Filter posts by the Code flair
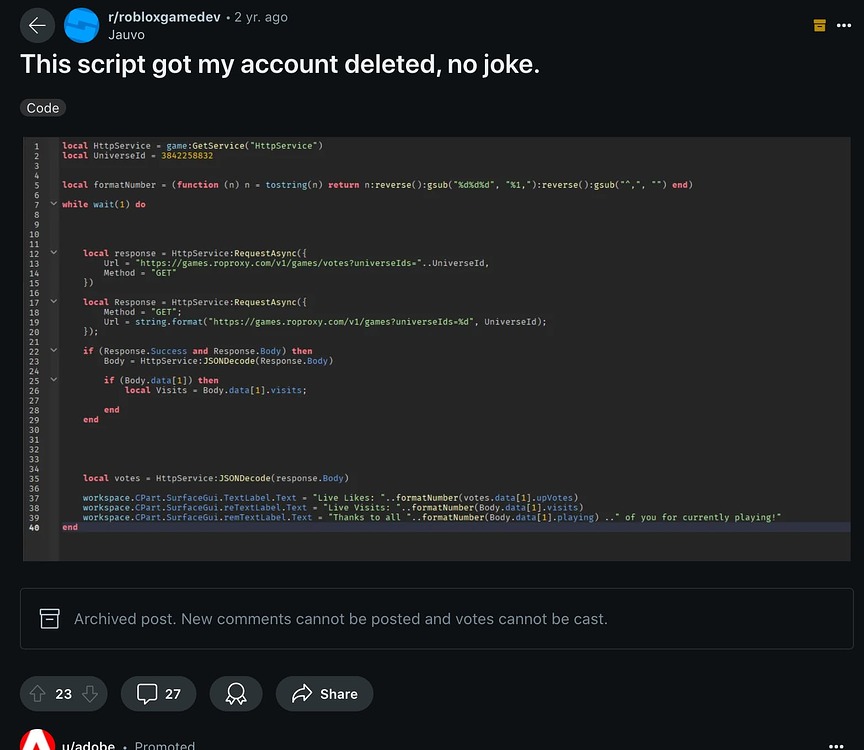864x750 pixels. pyautogui.click(x=43, y=108)
